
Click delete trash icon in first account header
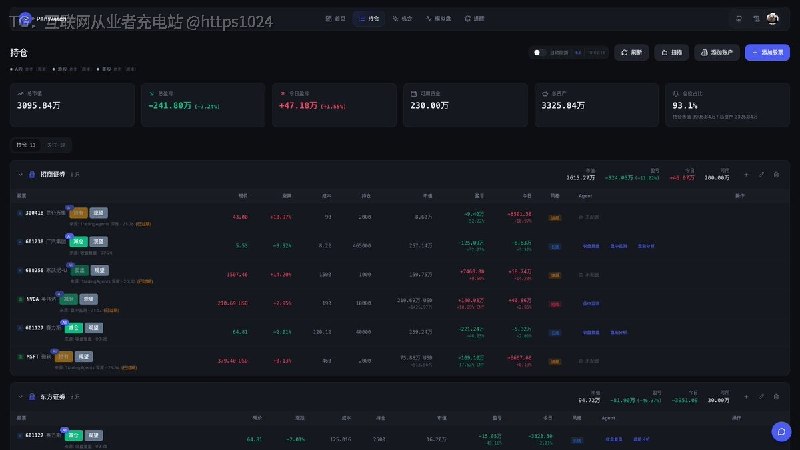tap(776, 174)
